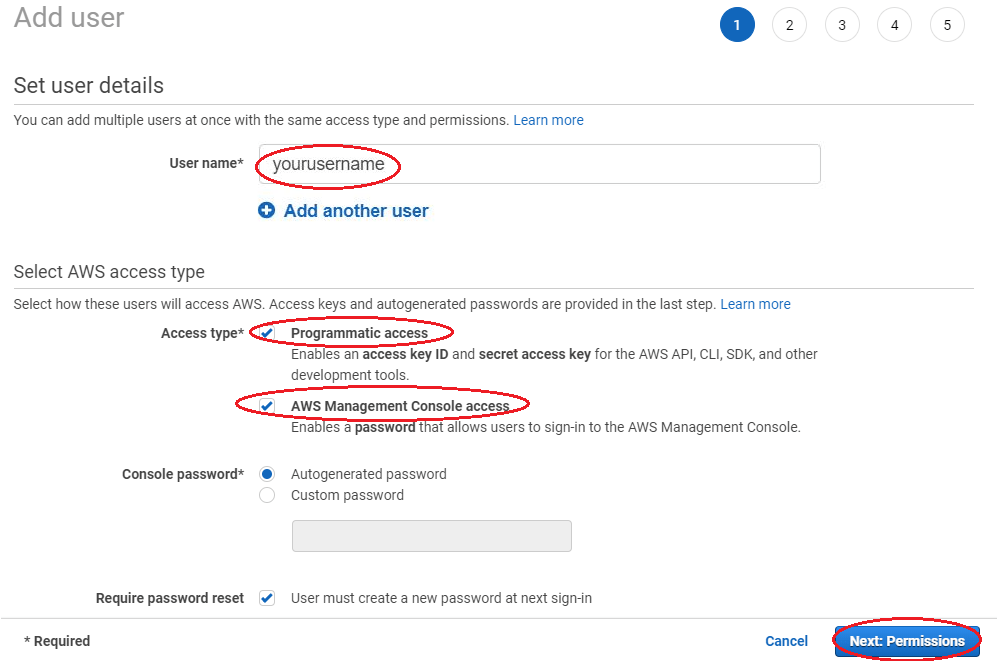The width and height of the screenshot is (997, 661).
Task: Click the plus icon beside Add another user
Action: pos(266,211)
